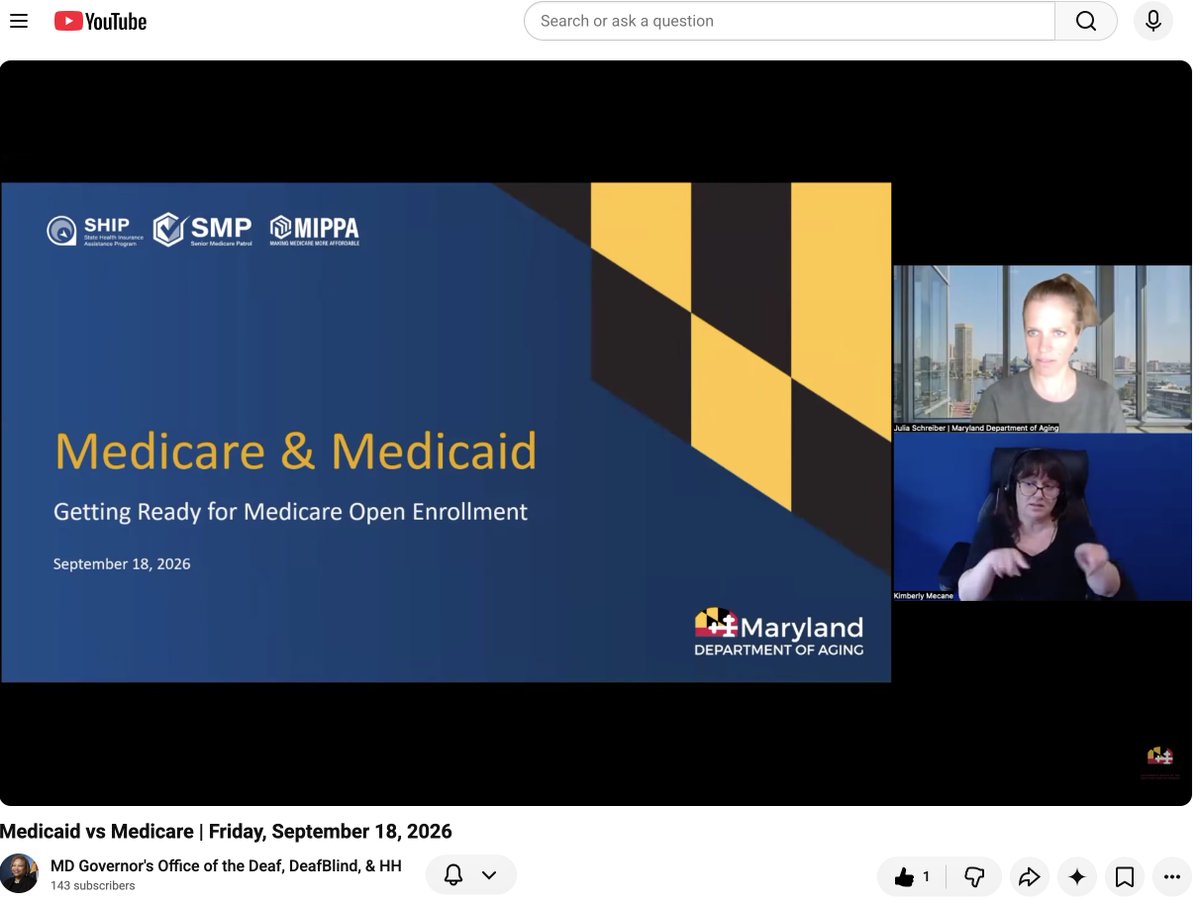Open more actions three-dot menu
This screenshot has width=1200, height=906.
pos(1173,877)
